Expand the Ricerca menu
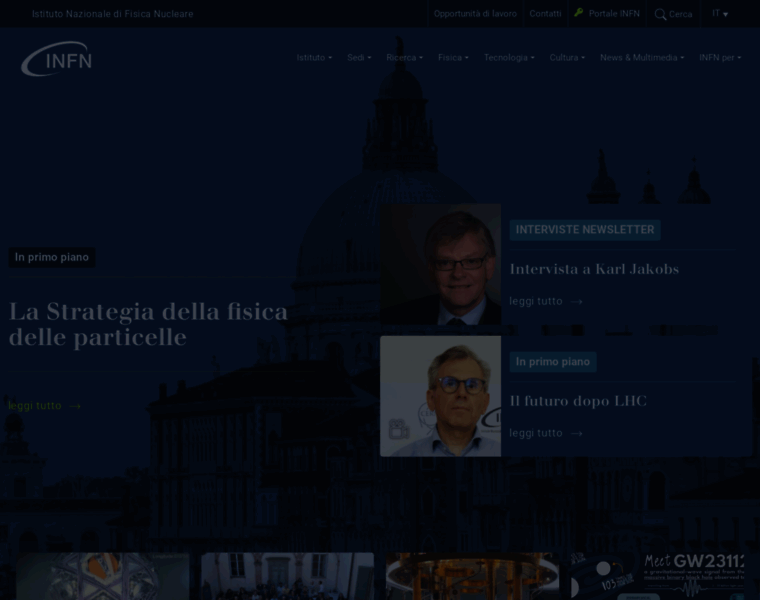 tap(404, 58)
